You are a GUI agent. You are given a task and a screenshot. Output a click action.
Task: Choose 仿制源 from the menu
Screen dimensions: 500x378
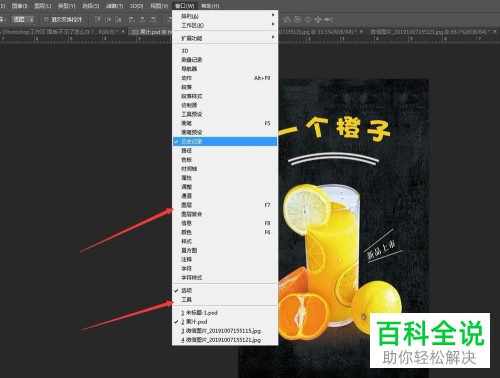[225, 105]
